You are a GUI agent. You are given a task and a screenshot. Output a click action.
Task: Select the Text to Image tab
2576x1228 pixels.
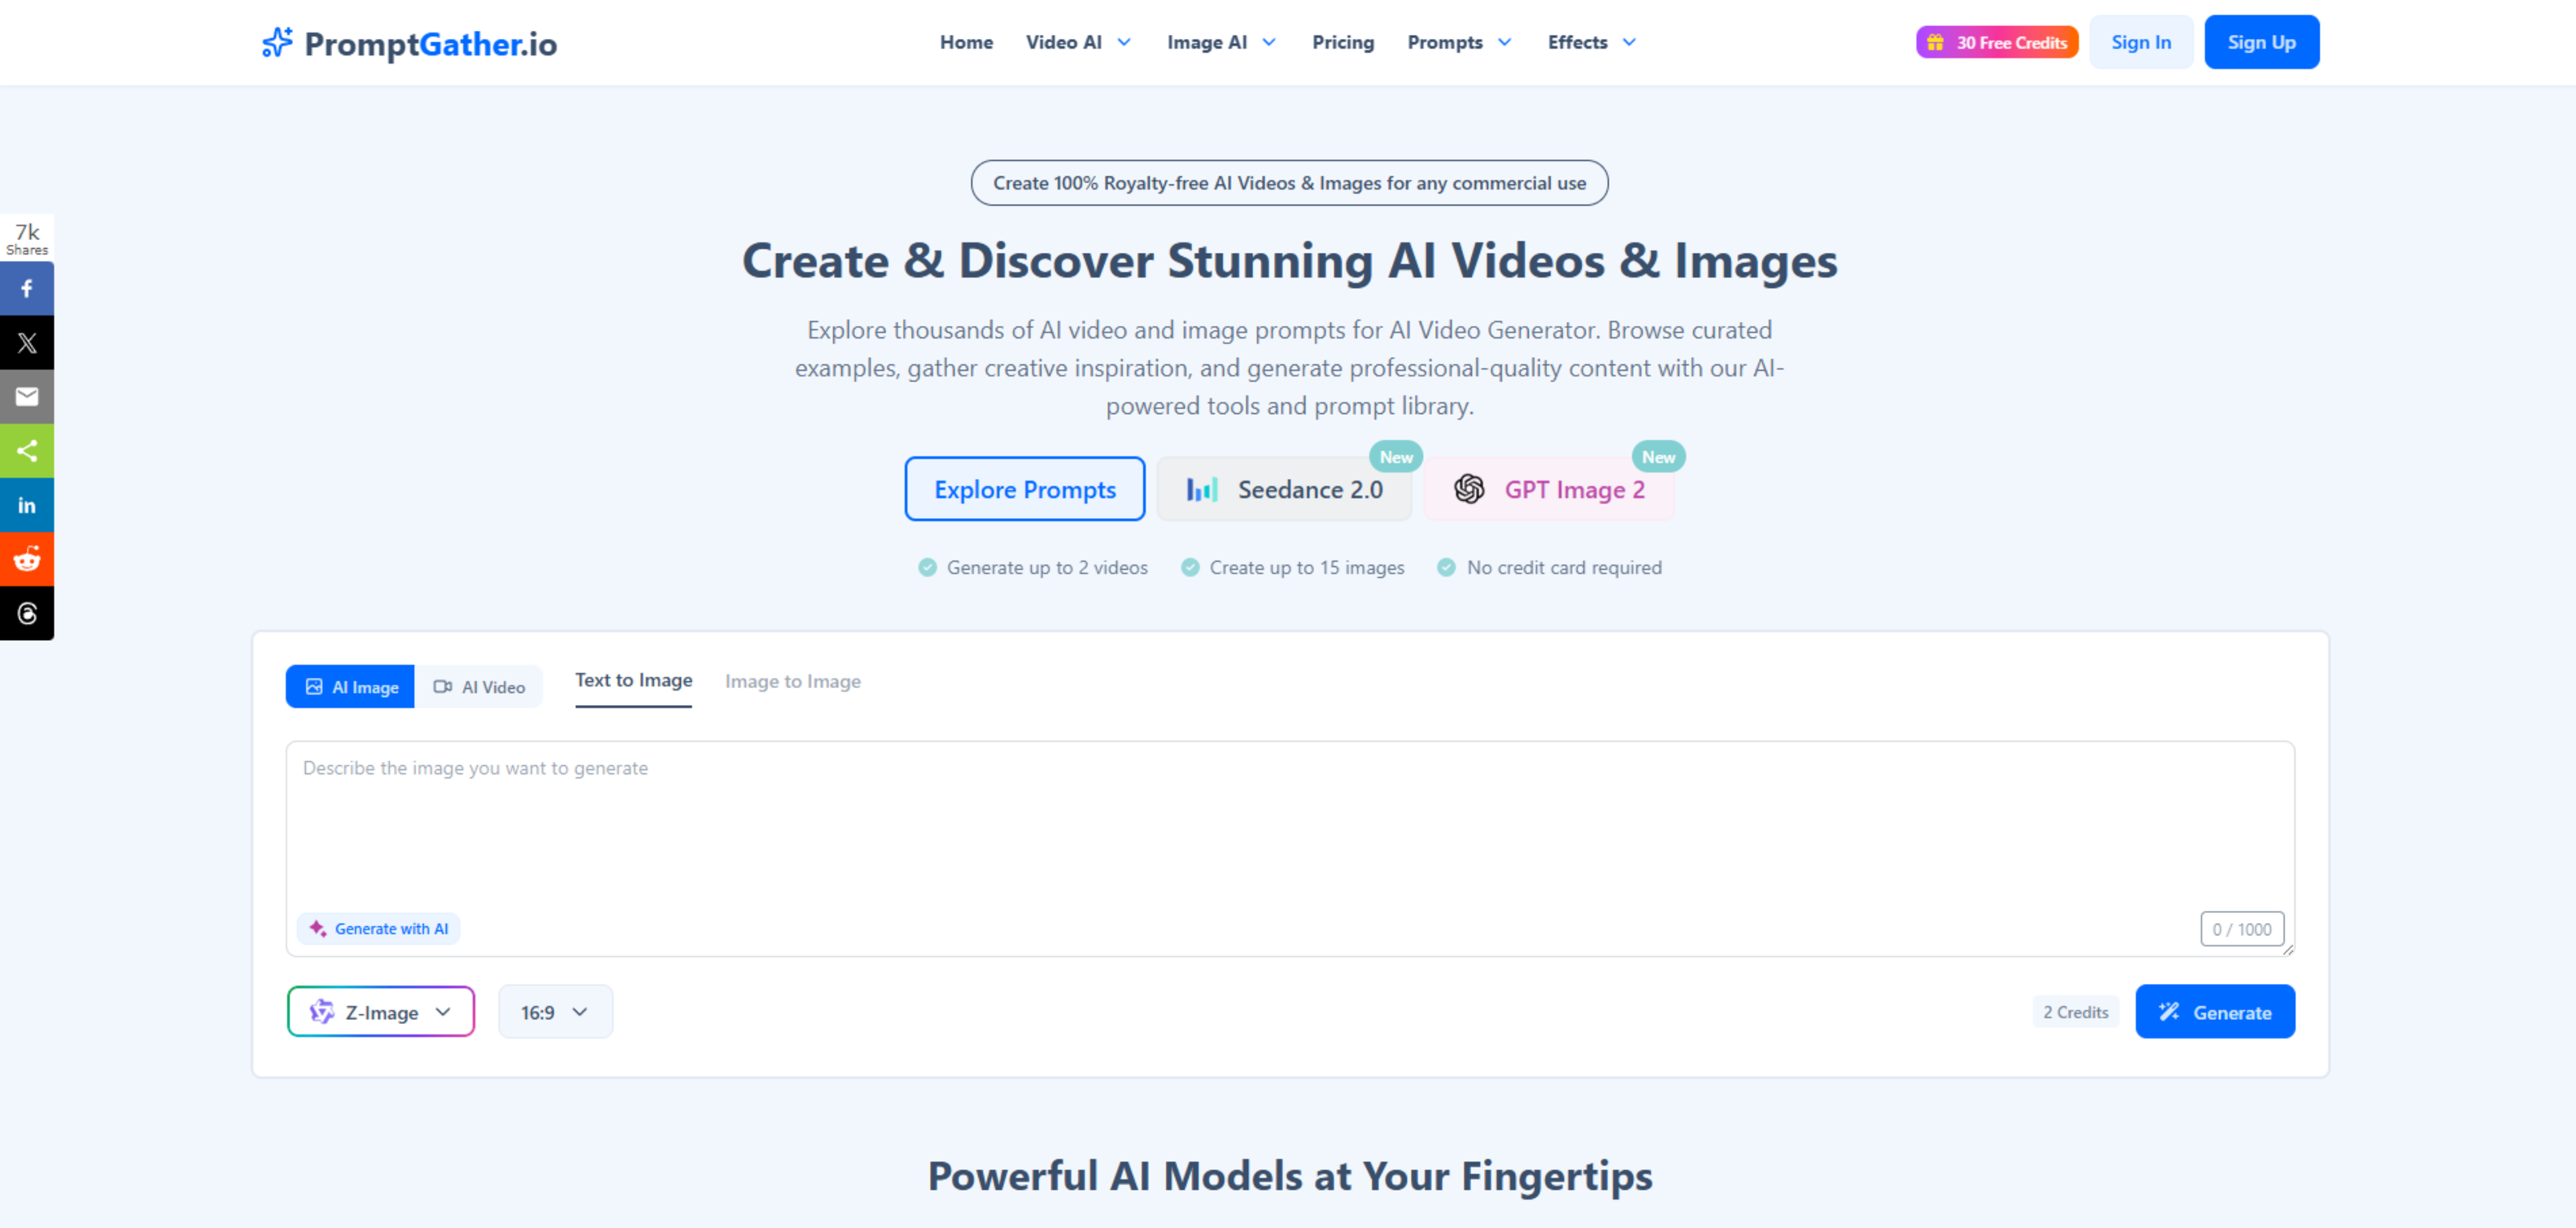coord(633,681)
